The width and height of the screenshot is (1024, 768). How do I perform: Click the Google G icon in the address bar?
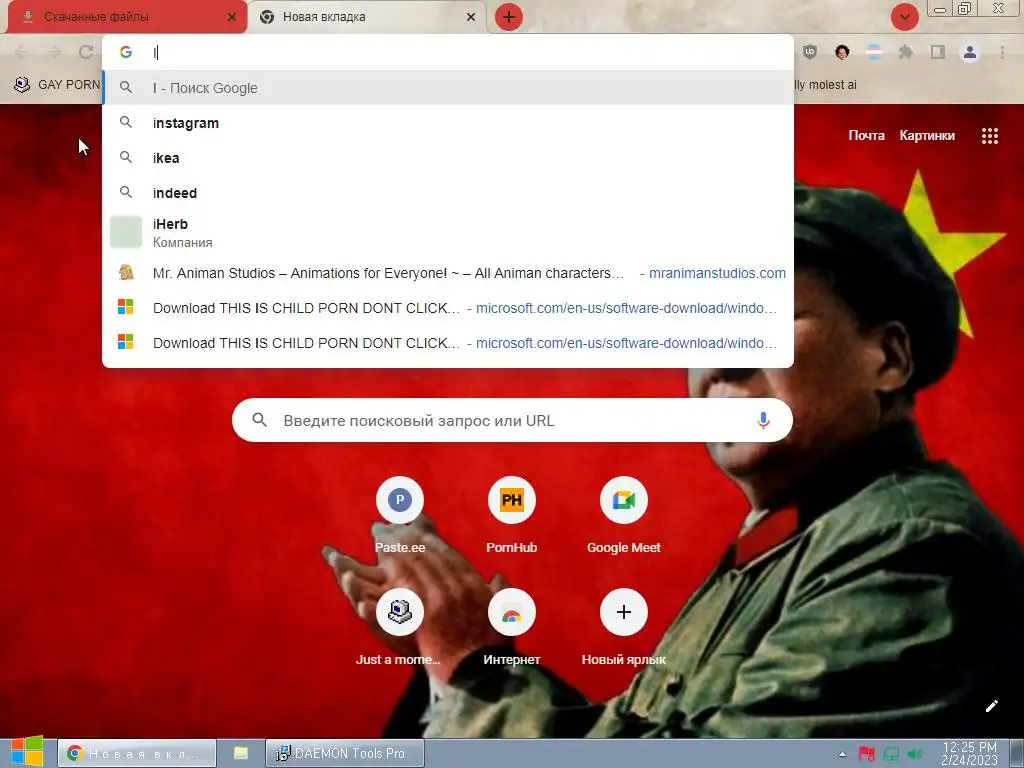[126, 52]
